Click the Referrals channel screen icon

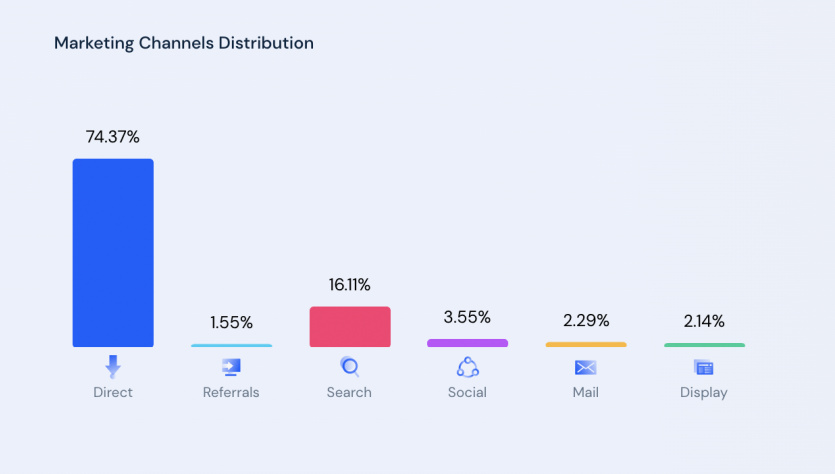[231, 367]
